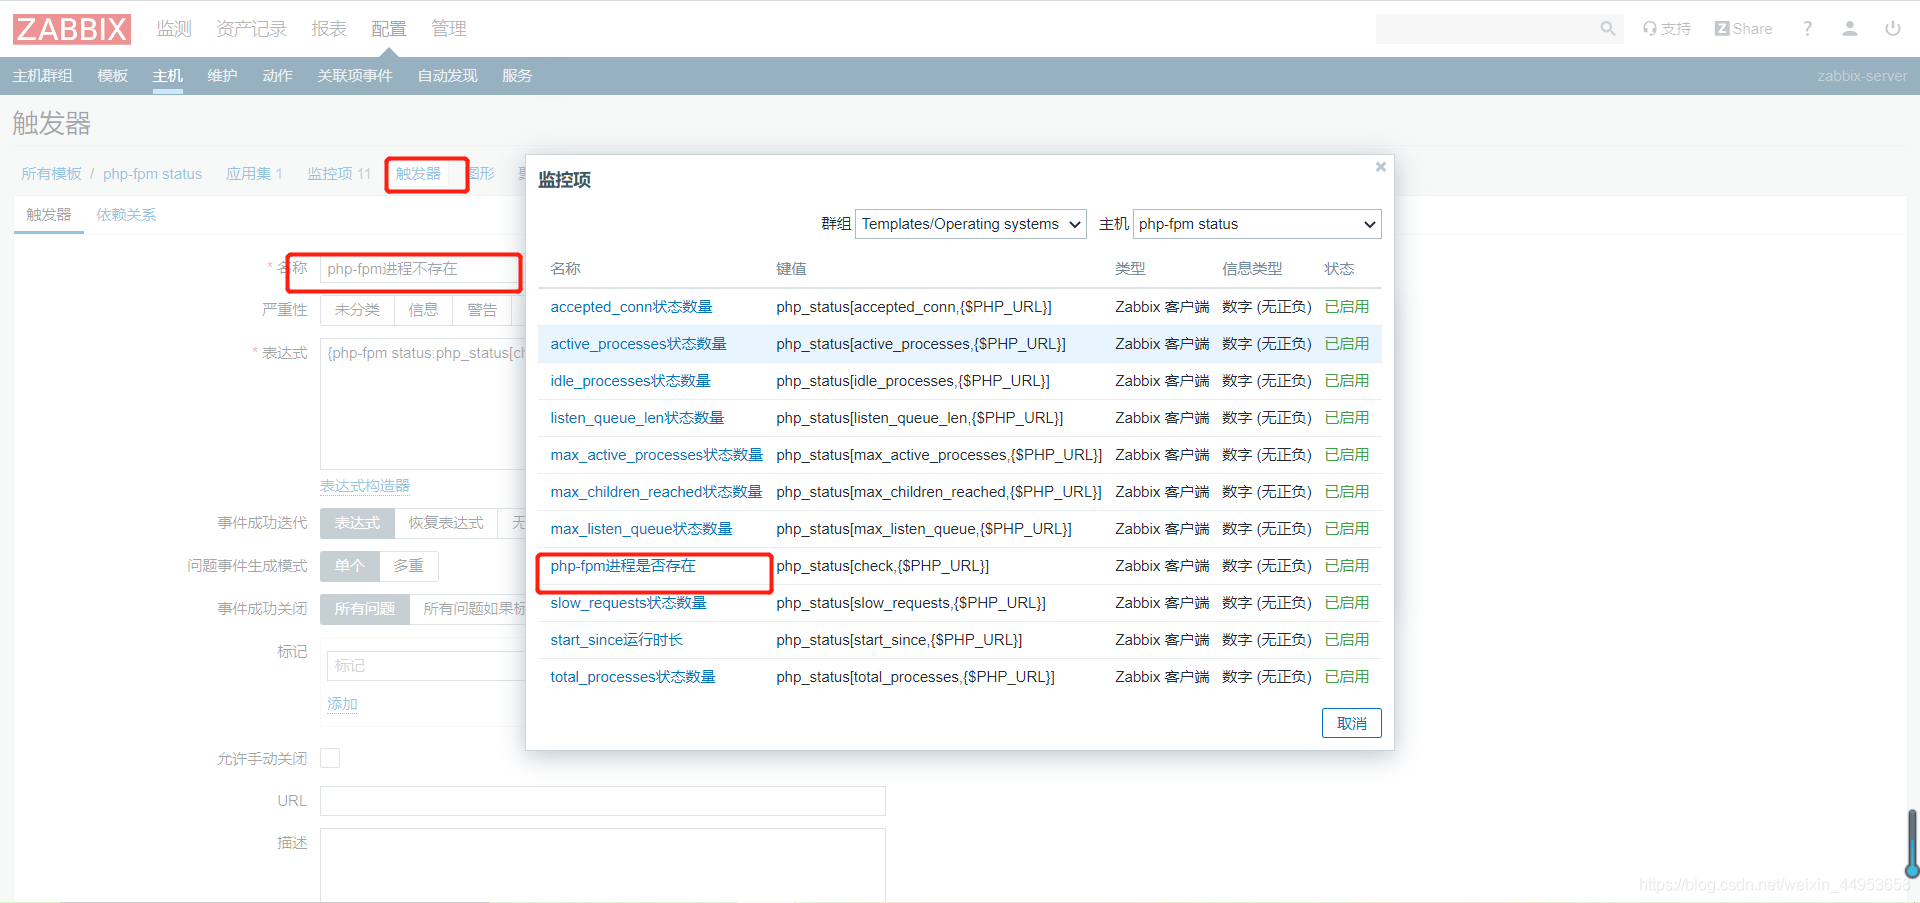The width and height of the screenshot is (1920, 903).
Task: Select severity 信息
Action: pos(423,310)
